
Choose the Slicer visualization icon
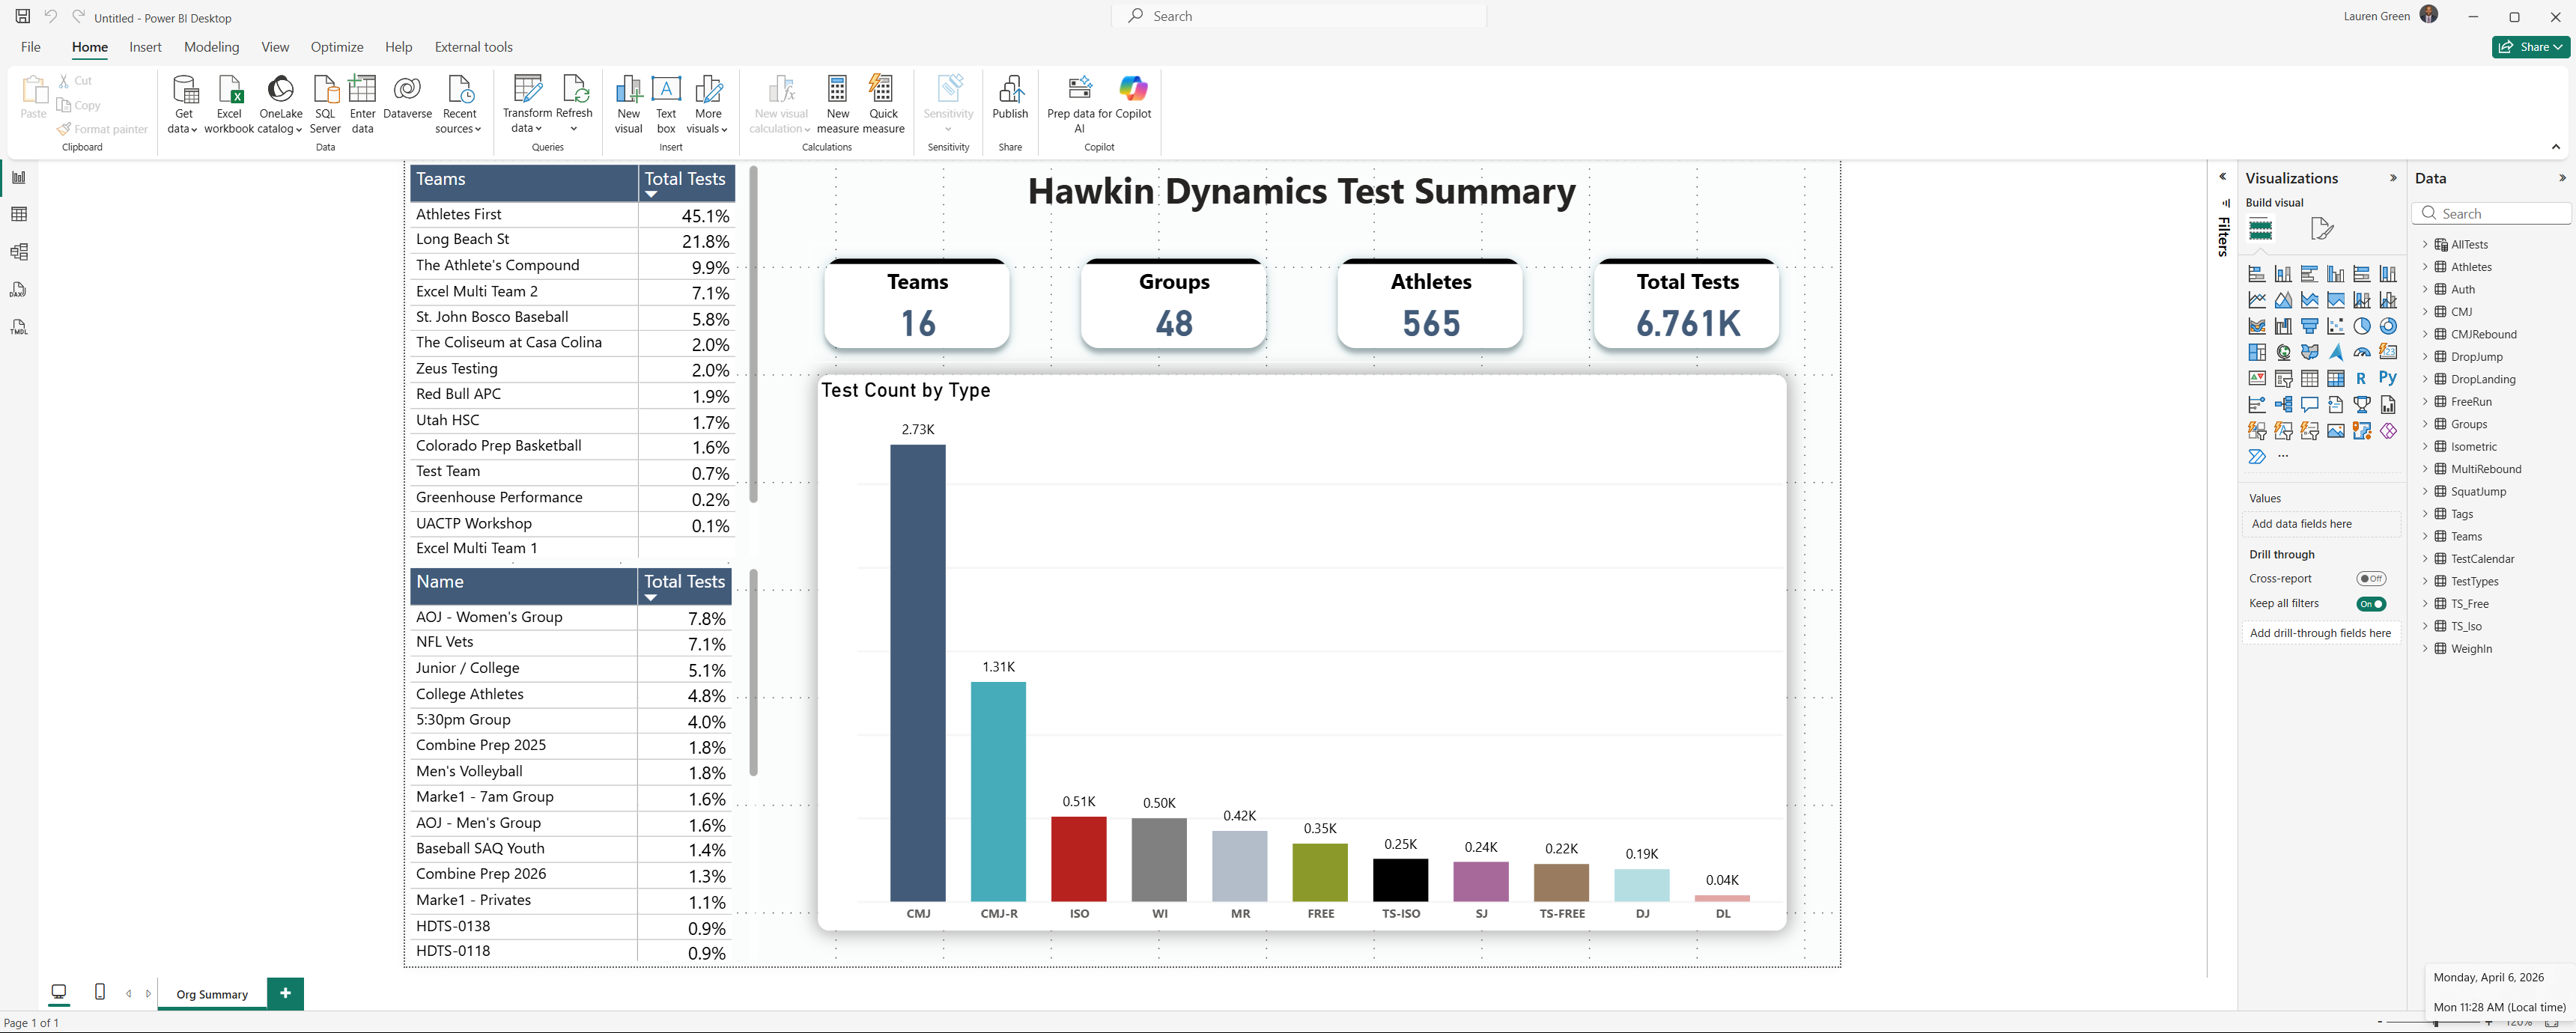(2284, 378)
